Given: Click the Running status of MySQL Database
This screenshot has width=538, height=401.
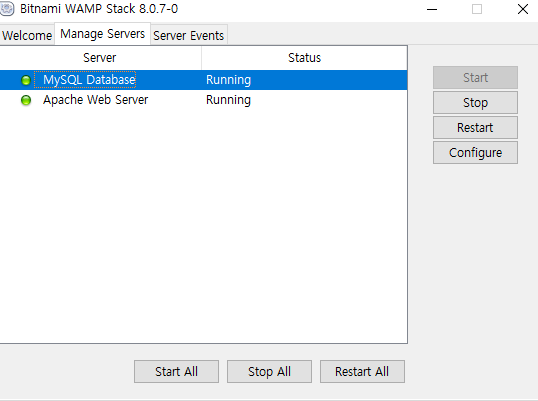Looking at the screenshot, I should (229, 80).
